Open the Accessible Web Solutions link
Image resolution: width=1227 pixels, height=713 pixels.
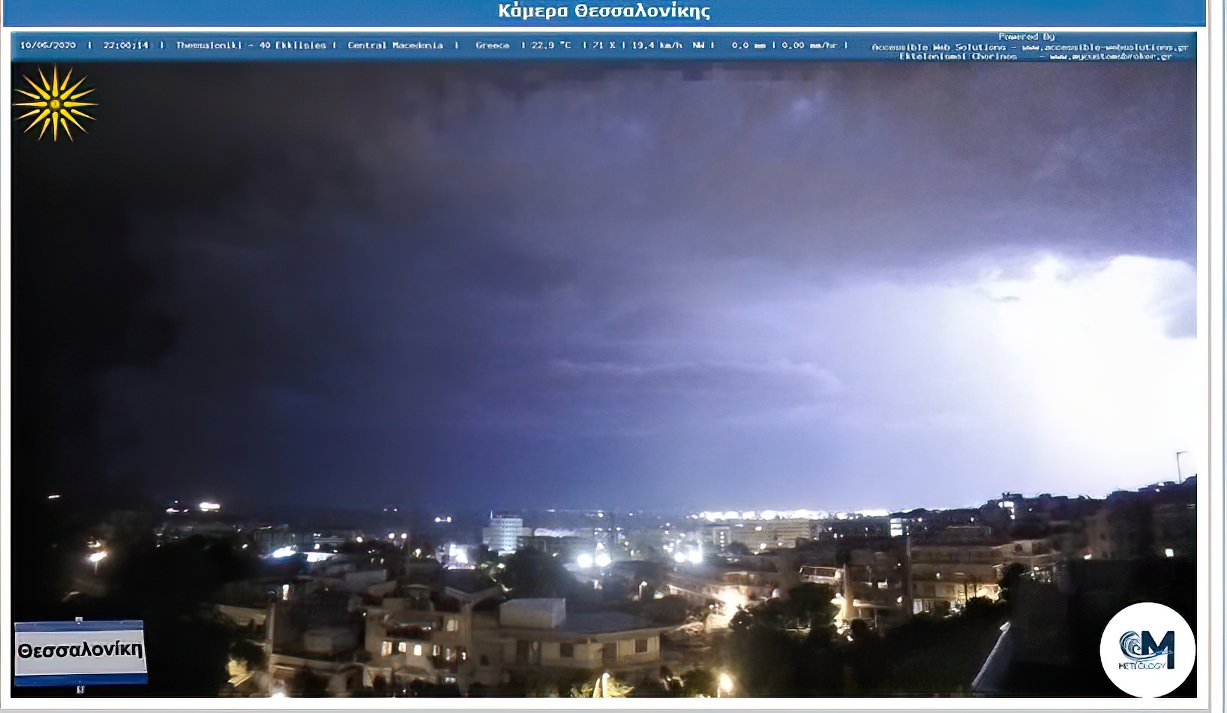pos(1029,47)
